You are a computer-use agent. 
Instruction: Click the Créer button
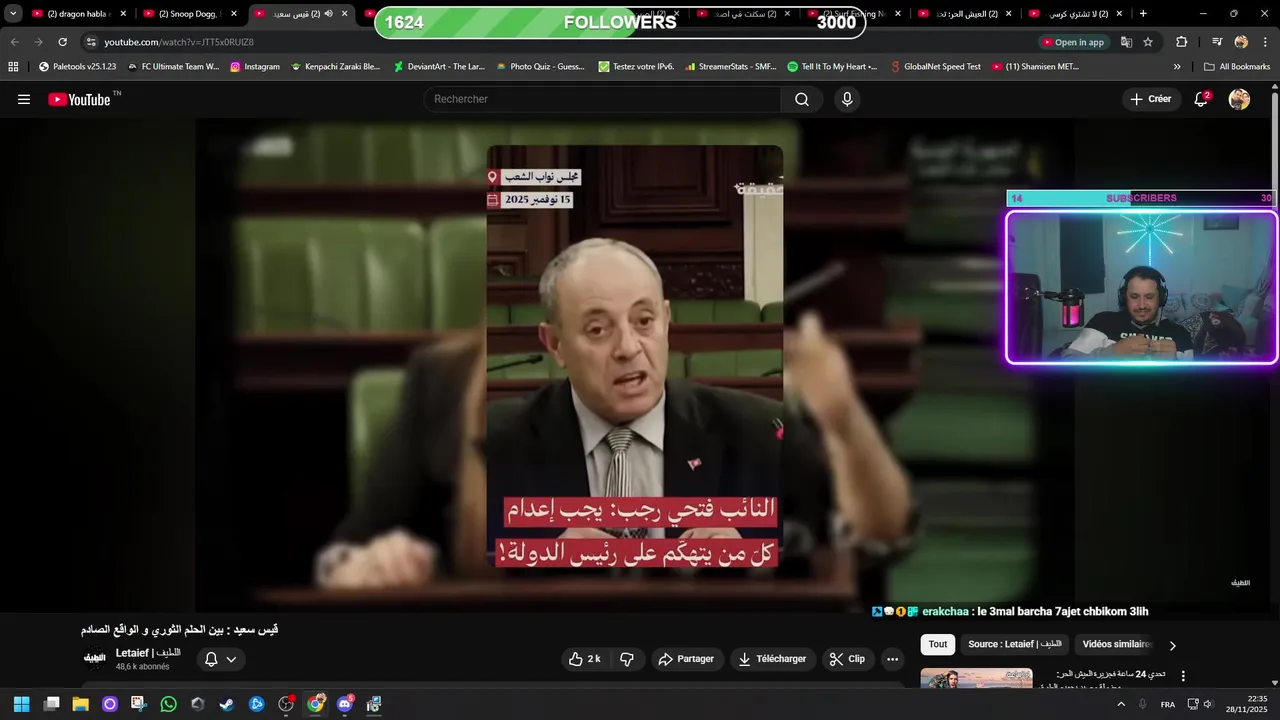coord(1150,99)
